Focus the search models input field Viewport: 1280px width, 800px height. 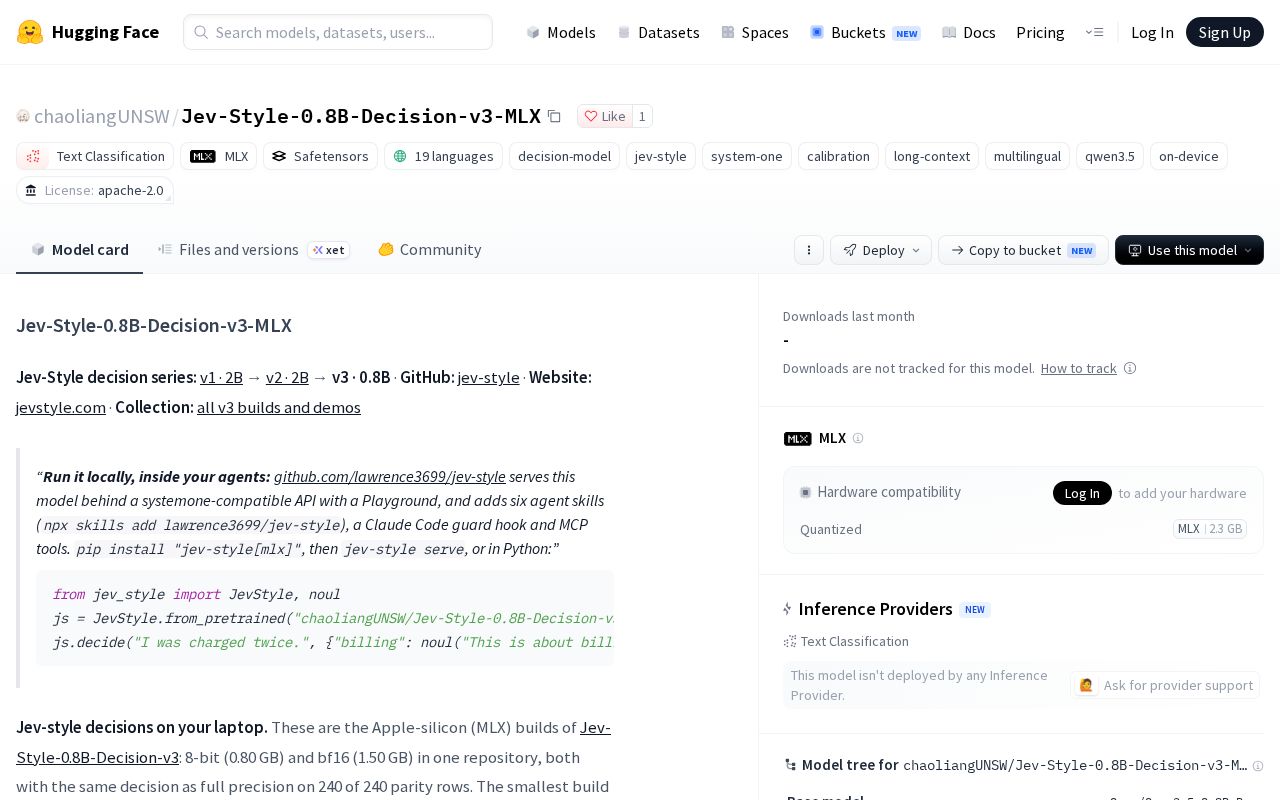click(x=338, y=32)
